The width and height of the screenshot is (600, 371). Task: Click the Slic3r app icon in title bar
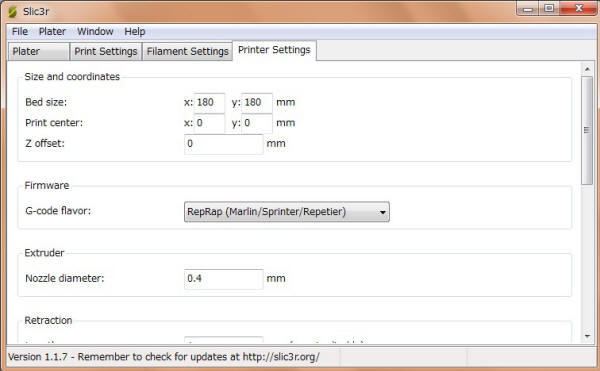tap(13, 11)
